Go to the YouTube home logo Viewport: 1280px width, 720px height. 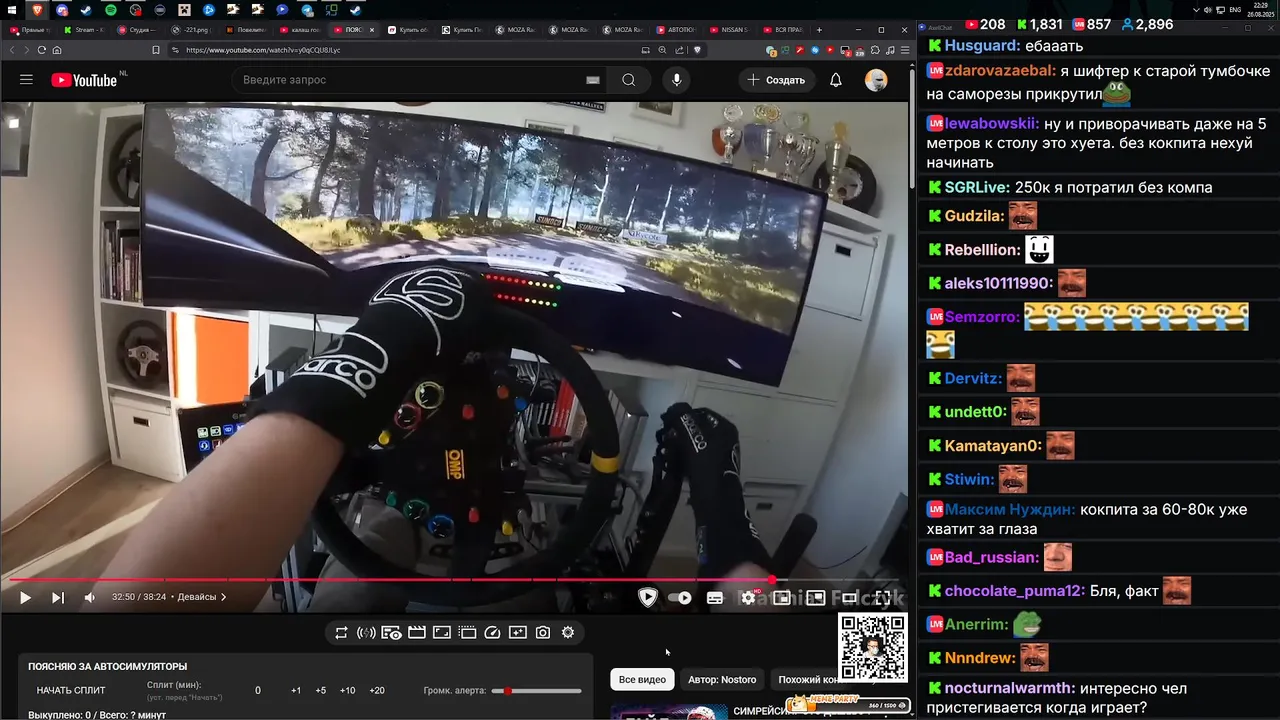83,80
